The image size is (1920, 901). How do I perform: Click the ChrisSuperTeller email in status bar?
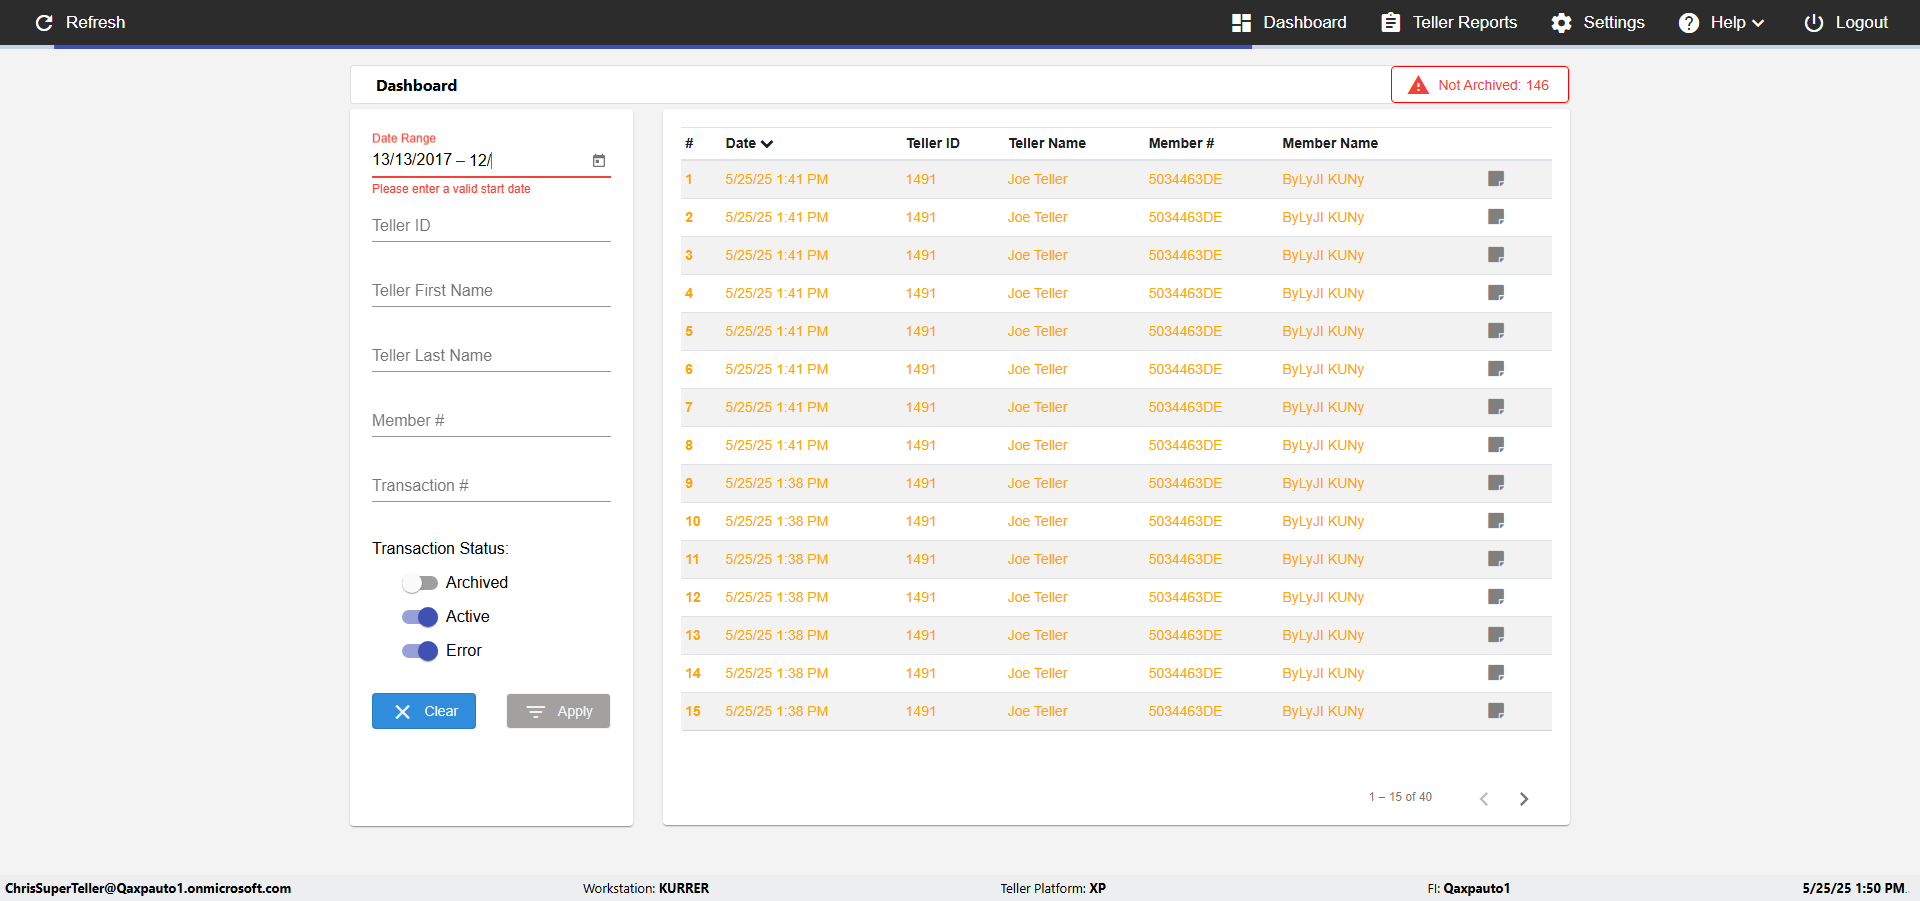(148, 888)
